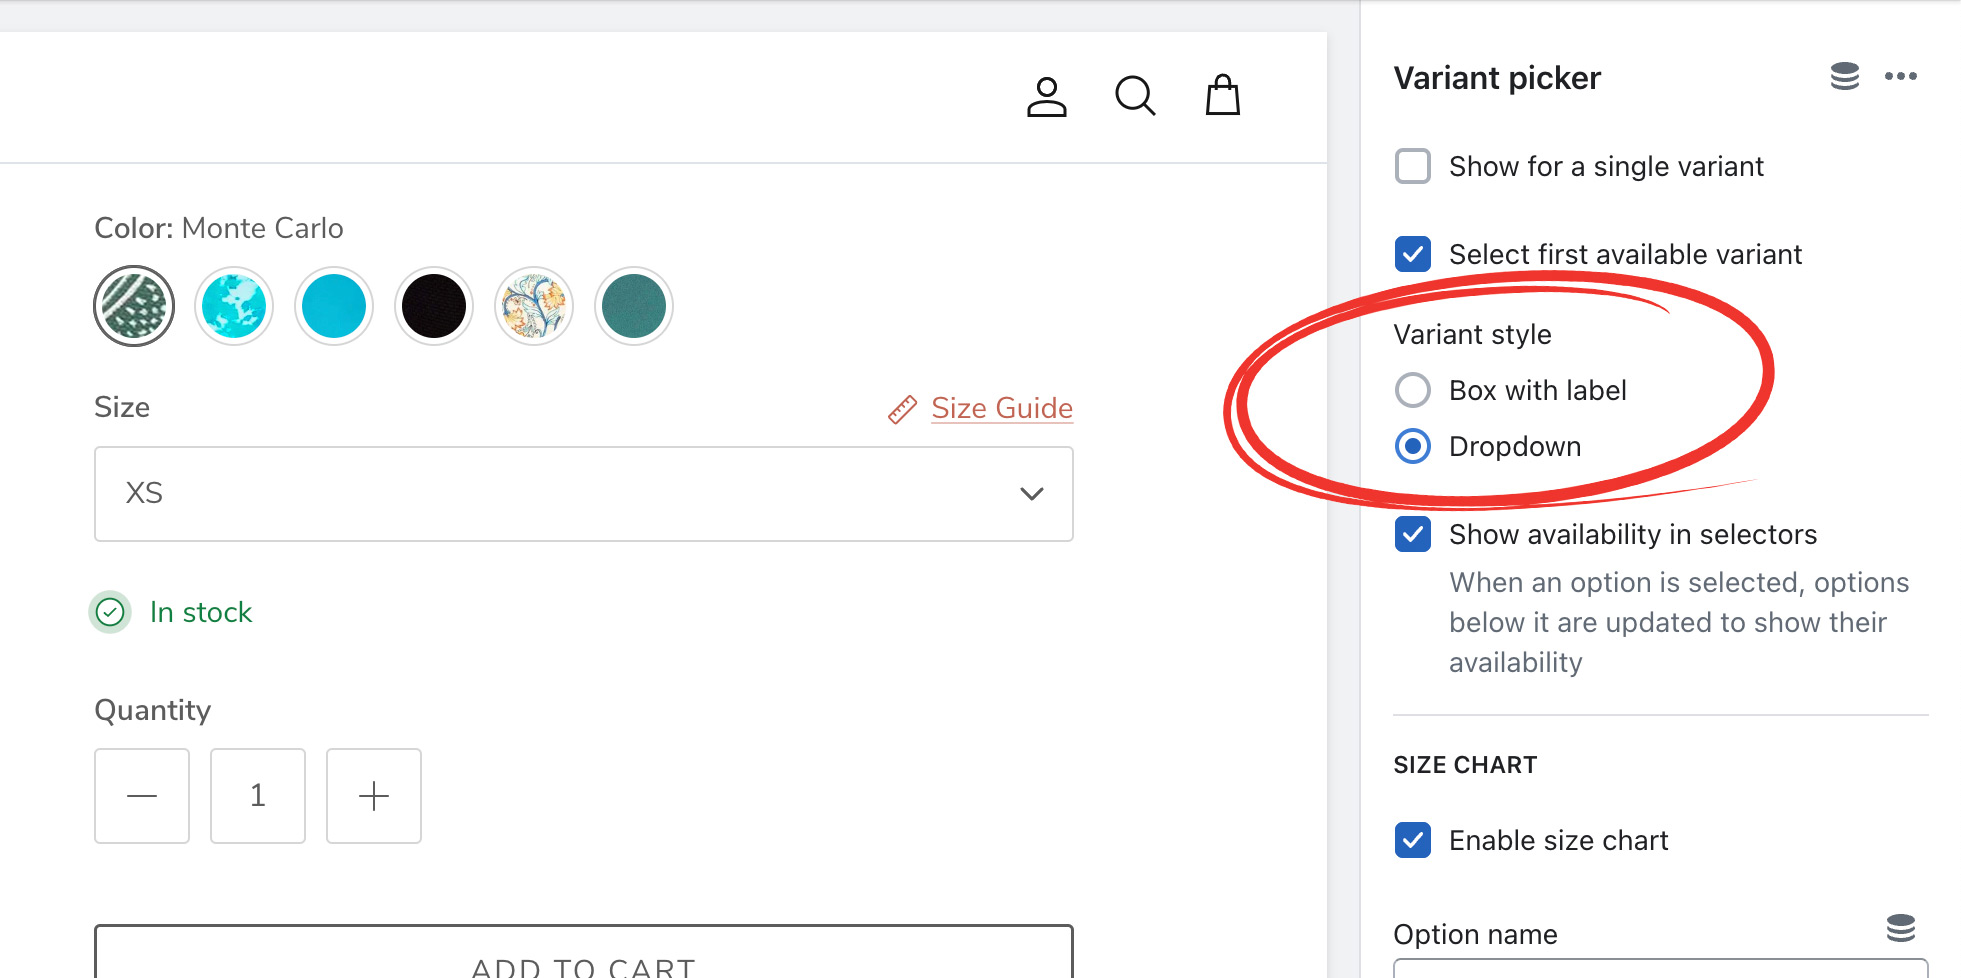Open the Size Guide link
The image size is (1961, 978).
click(1002, 408)
